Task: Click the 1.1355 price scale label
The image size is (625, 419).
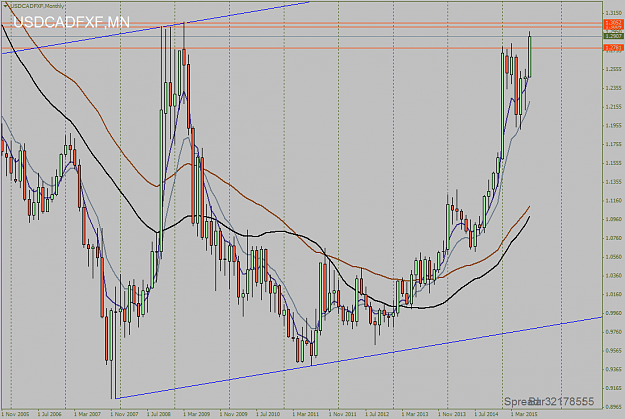Action: click(613, 182)
